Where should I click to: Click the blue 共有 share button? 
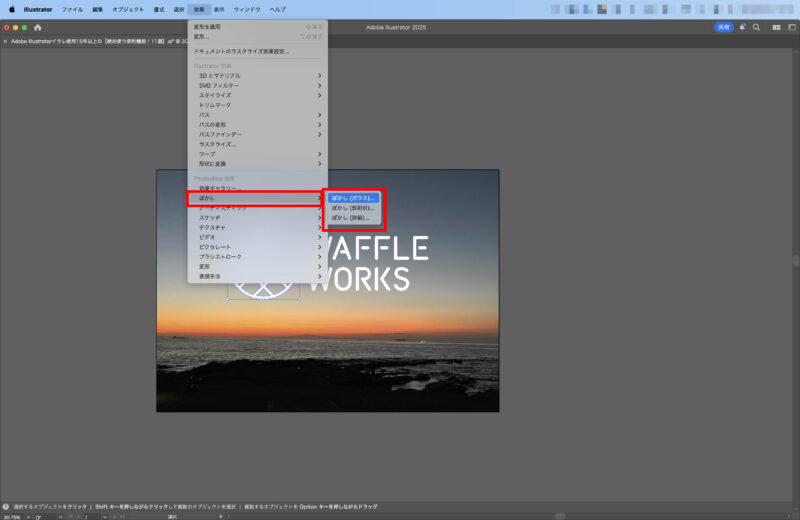[x=723, y=27]
